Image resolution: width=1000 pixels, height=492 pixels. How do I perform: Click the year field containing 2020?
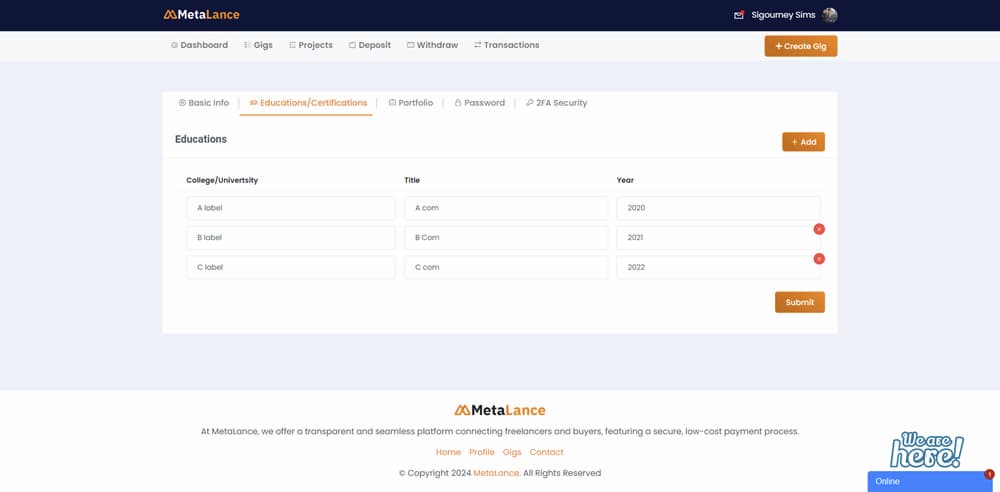719,208
